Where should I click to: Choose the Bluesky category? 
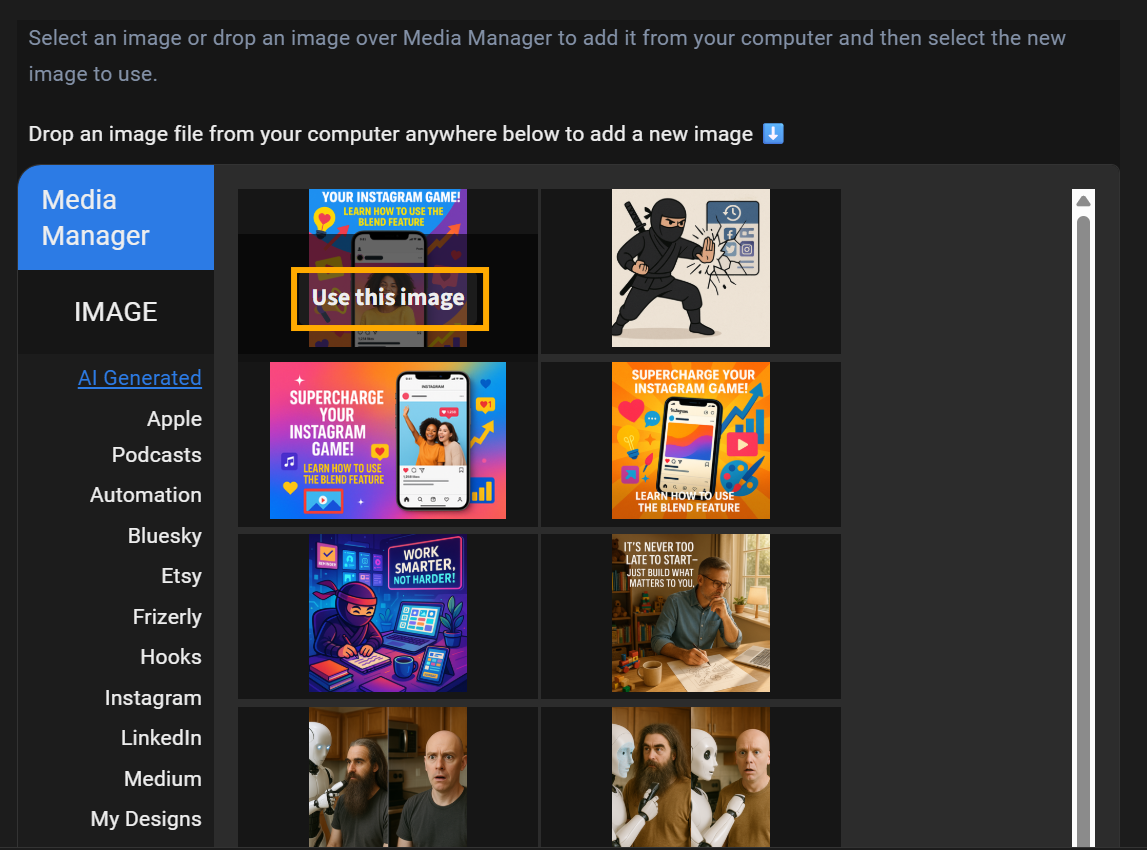coord(165,535)
